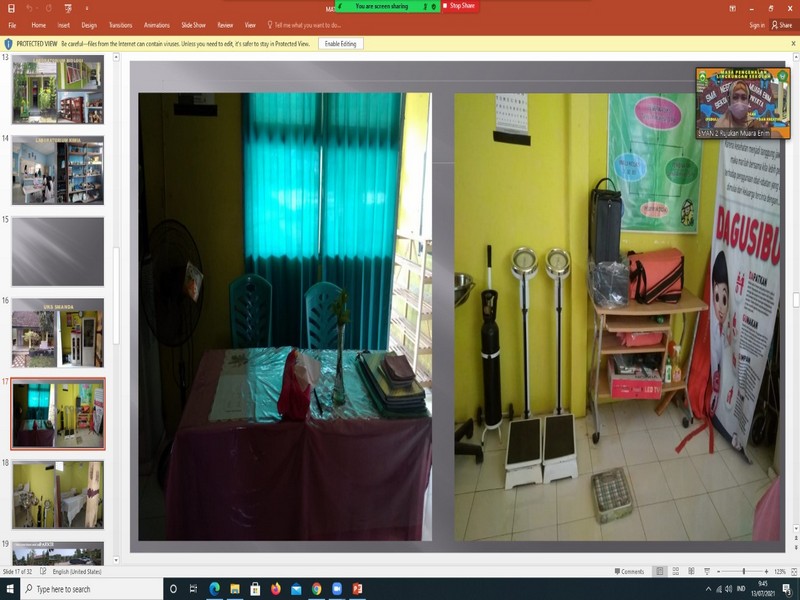Open Firefox from the taskbar
Screen dimensions: 800x600
pos(276,589)
